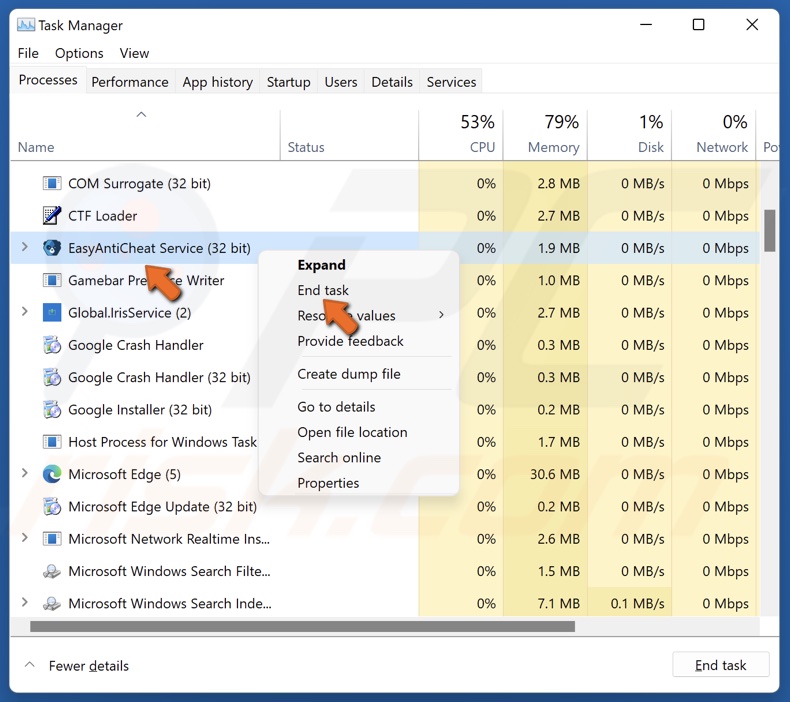This screenshot has height=702, width=790.
Task: Switch to the Services tab
Action: pos(451,82)
